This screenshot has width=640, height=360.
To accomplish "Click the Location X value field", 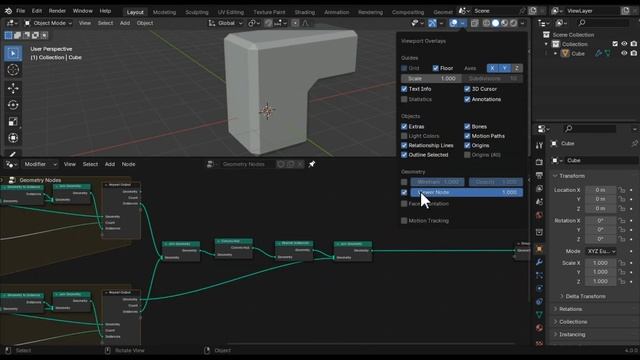I will pyautogui.click(x=600, y=190).
